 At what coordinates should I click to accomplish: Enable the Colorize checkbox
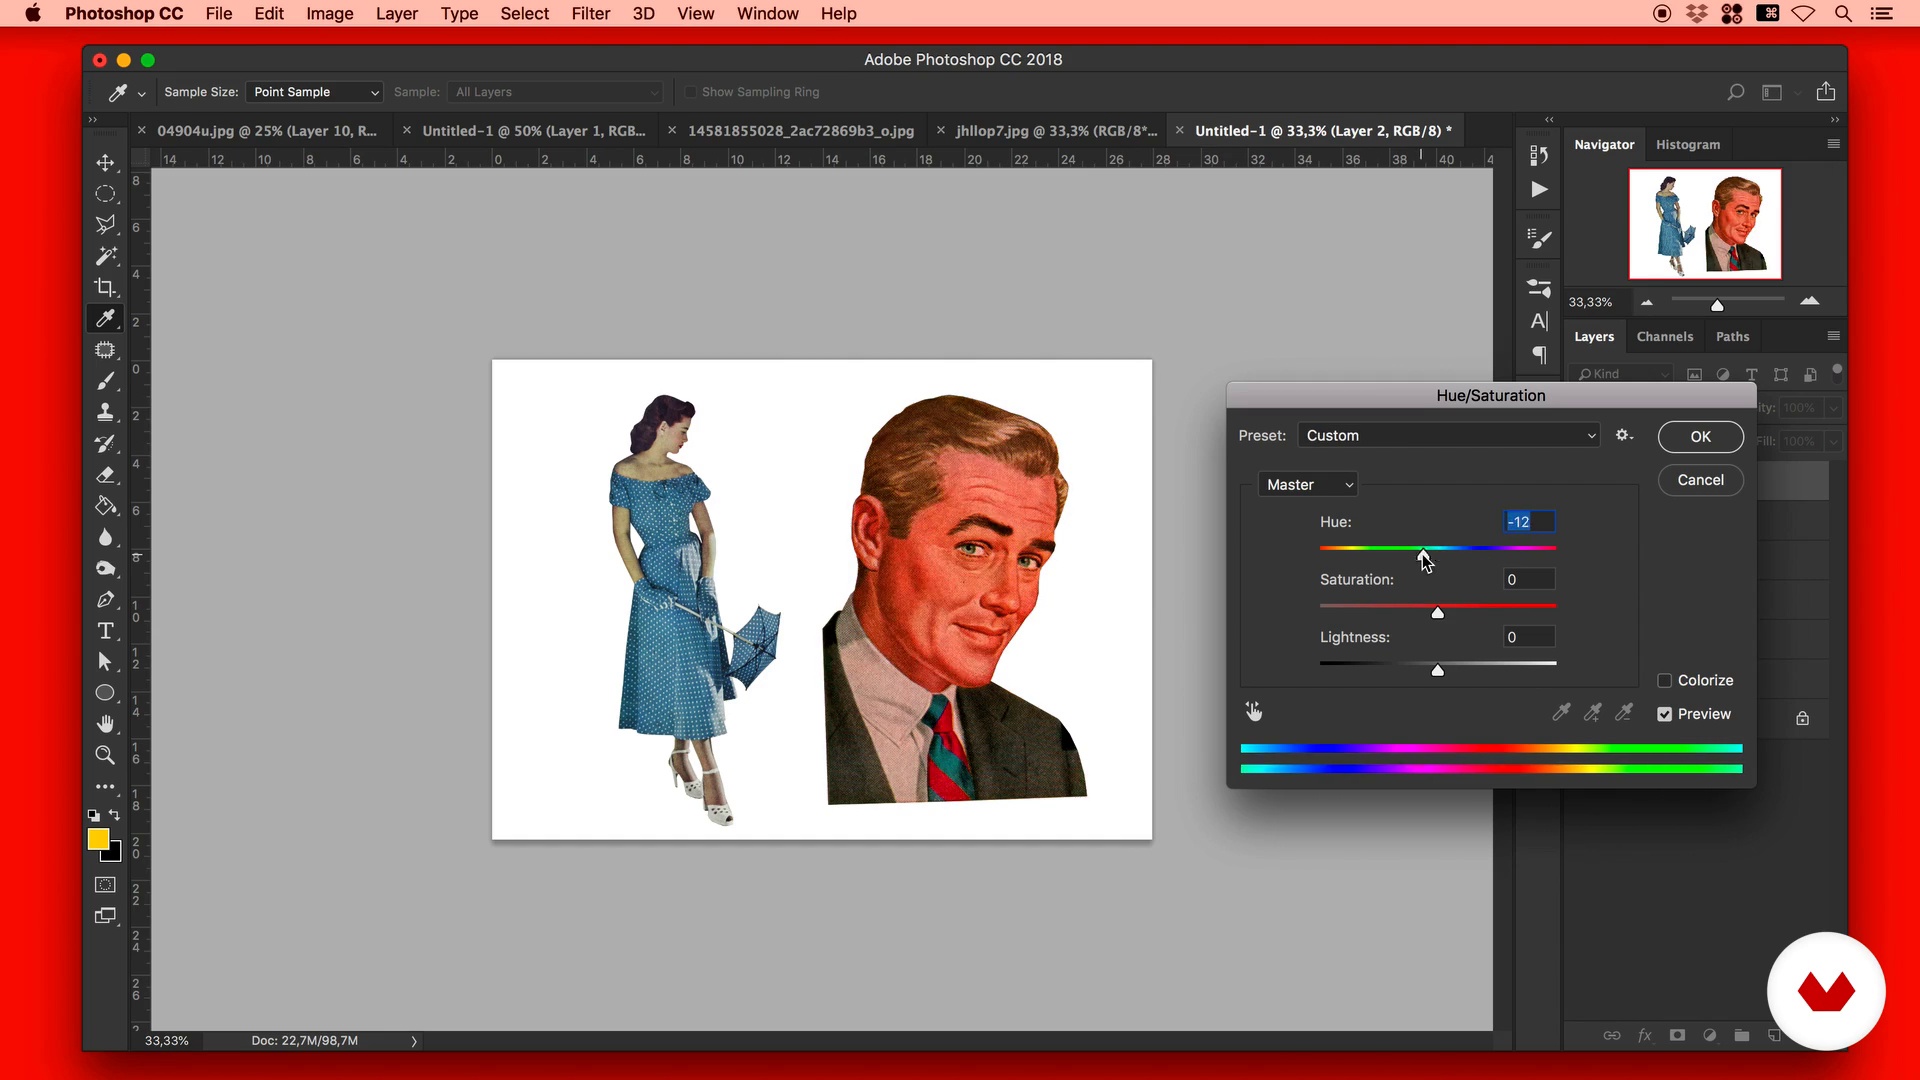tap(1665, 681)
